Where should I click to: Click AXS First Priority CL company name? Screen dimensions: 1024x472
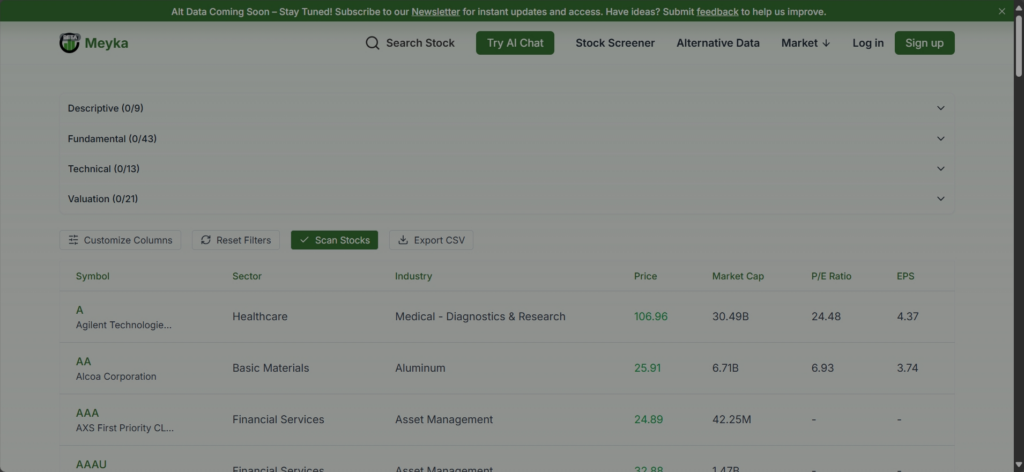pyautogui.click(x=125, y=428)
